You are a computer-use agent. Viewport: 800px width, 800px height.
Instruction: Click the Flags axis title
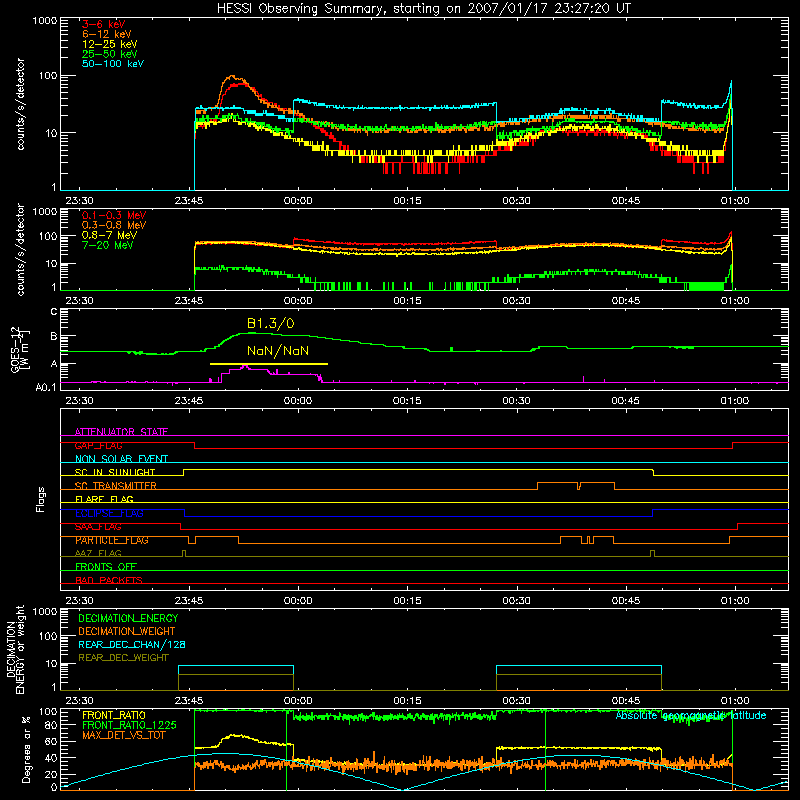click(x=40, y=499)
